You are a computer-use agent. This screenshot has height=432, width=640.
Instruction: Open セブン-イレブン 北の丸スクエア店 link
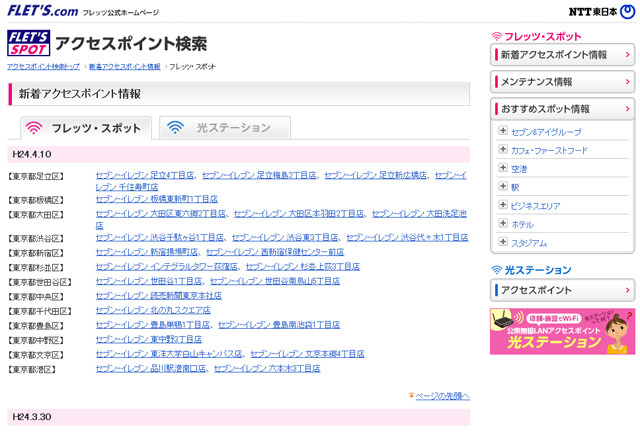click(153, 310)
